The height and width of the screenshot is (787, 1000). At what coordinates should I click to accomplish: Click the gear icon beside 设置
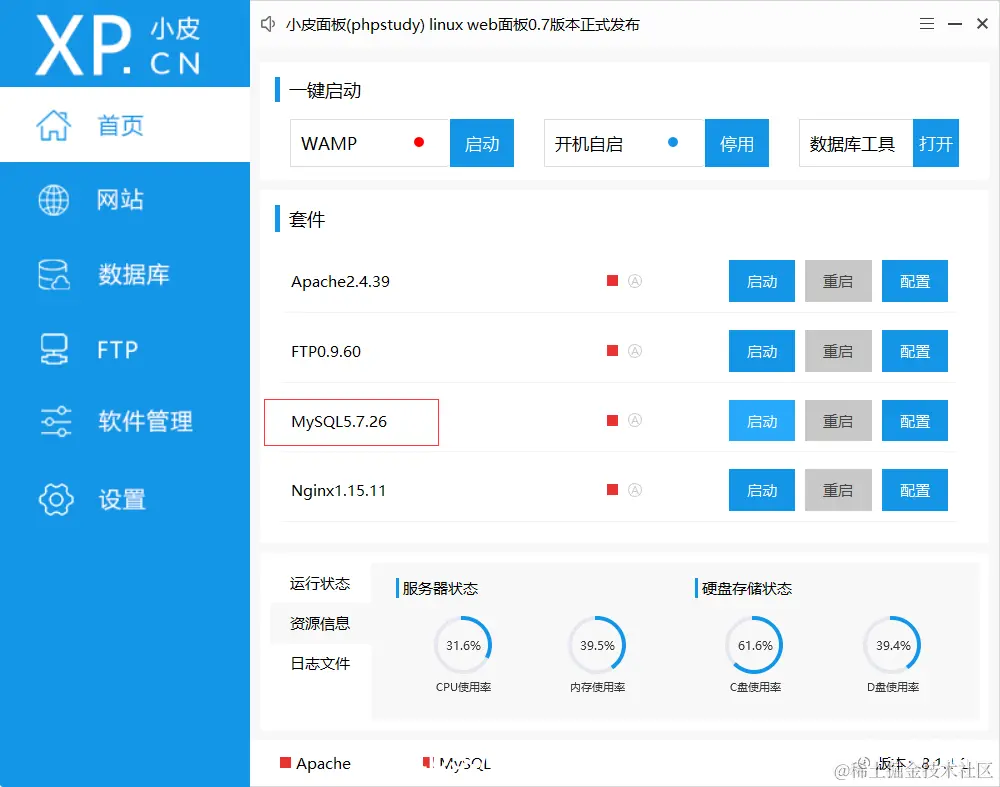click(56, 499)
